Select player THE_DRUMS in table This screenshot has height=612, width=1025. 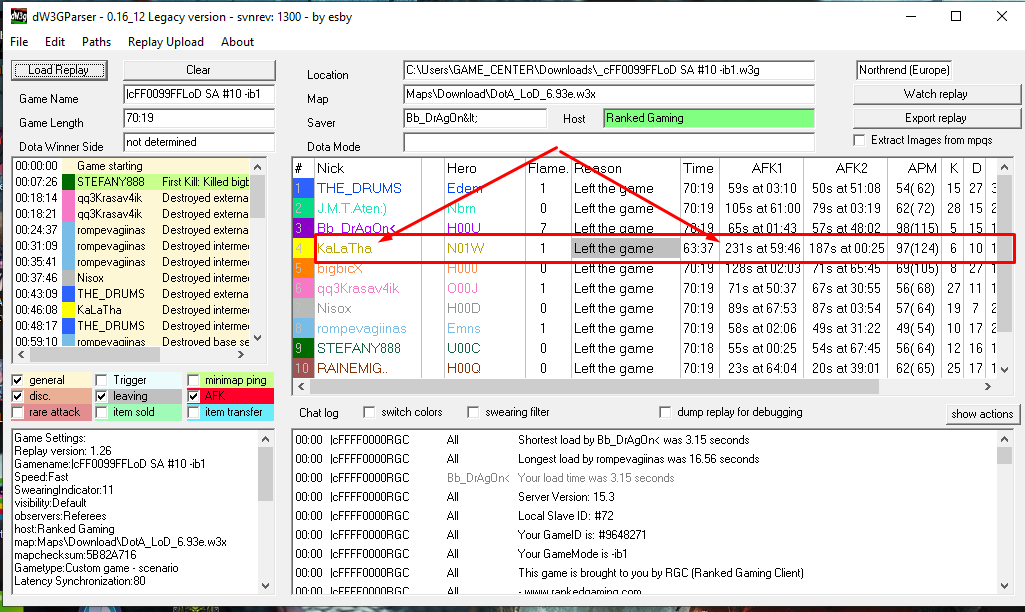[360, 188]
